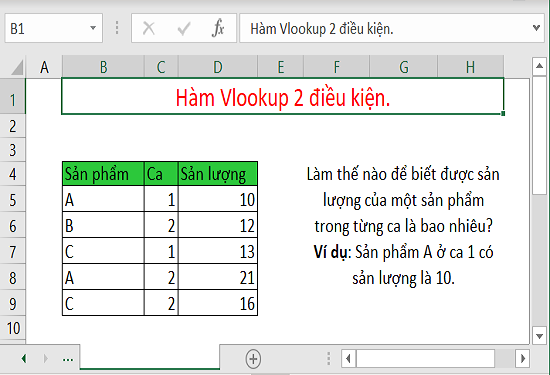Viewport: 550px width, 375px height.
Task: Select row 3 header
Action: (13, 149)
